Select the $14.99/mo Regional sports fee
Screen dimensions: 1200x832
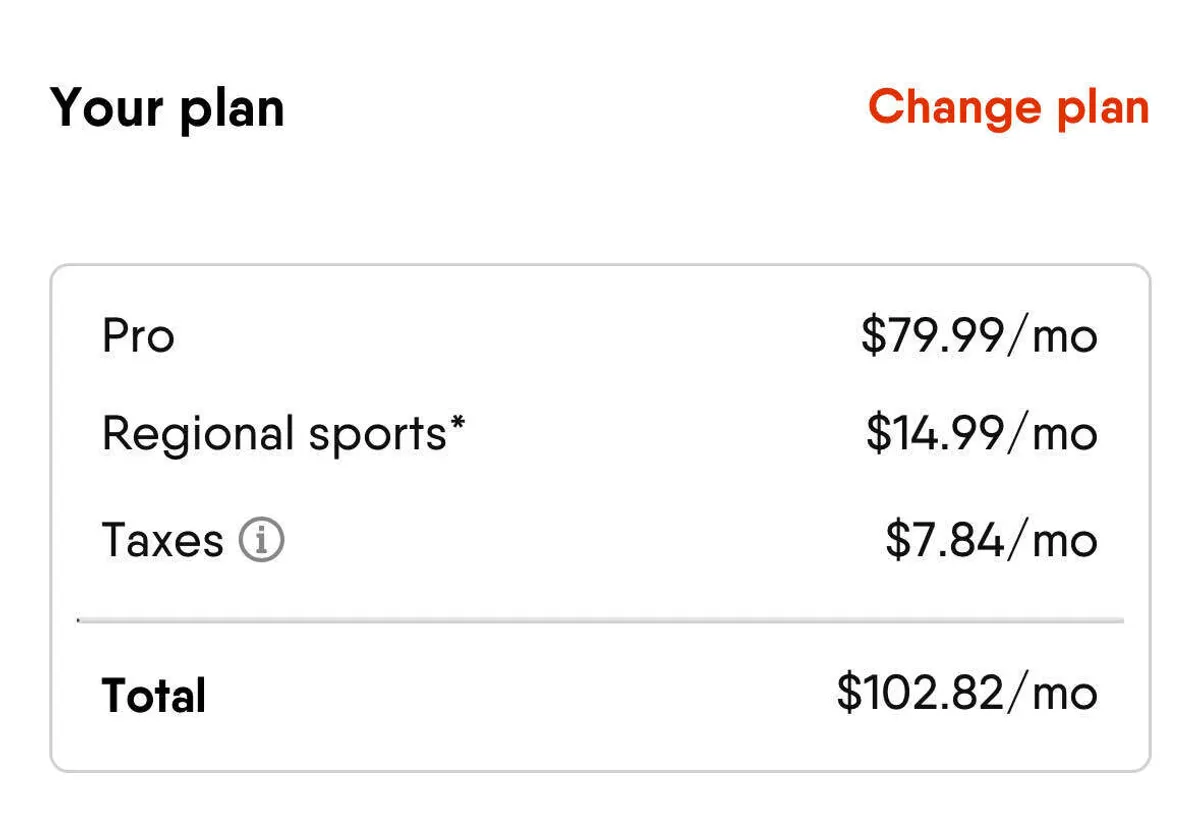click(981, 434)
